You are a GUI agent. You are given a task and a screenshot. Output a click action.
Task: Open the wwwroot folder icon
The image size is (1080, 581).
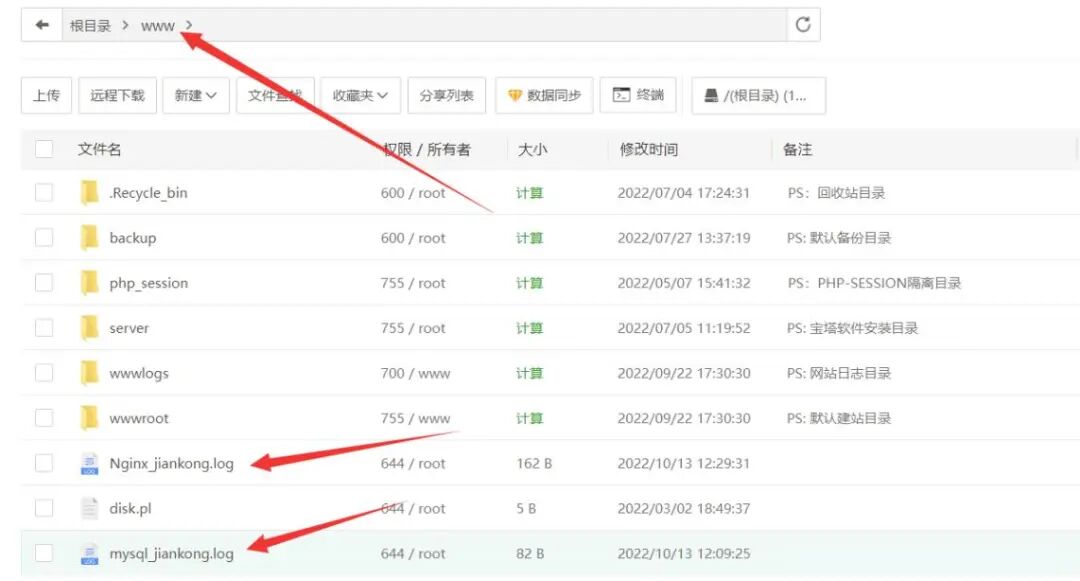click(x=90, y=418)
